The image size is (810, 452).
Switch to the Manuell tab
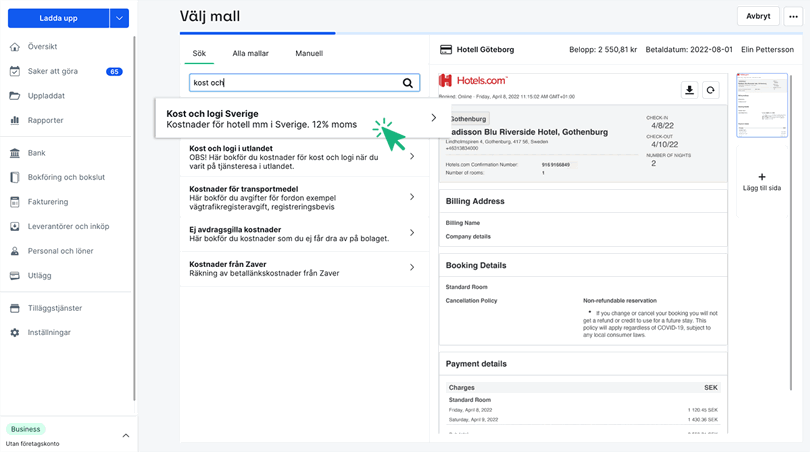pos(309,53)
